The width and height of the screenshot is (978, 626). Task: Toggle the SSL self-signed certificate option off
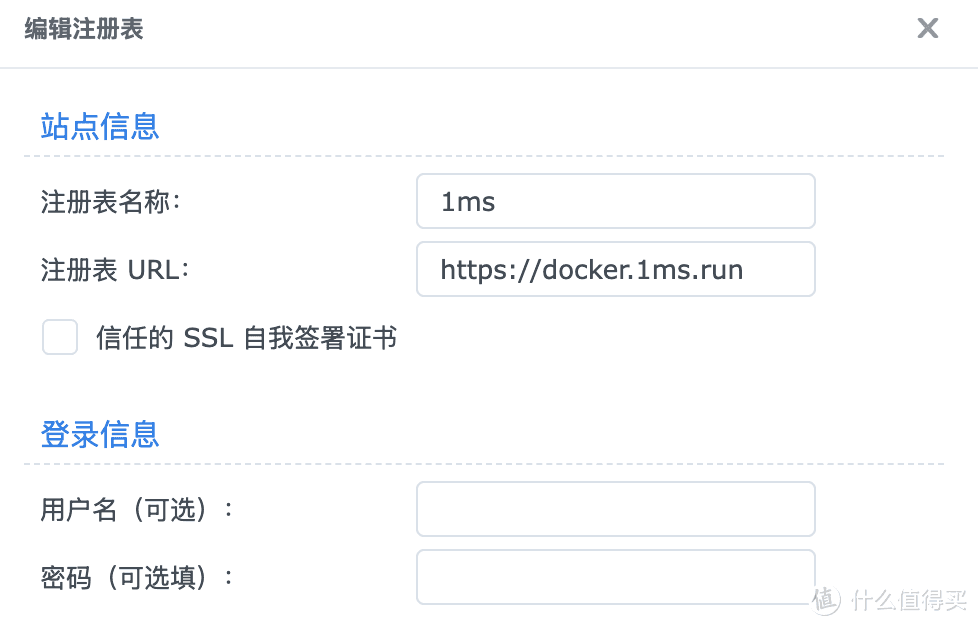coord(60,337)
